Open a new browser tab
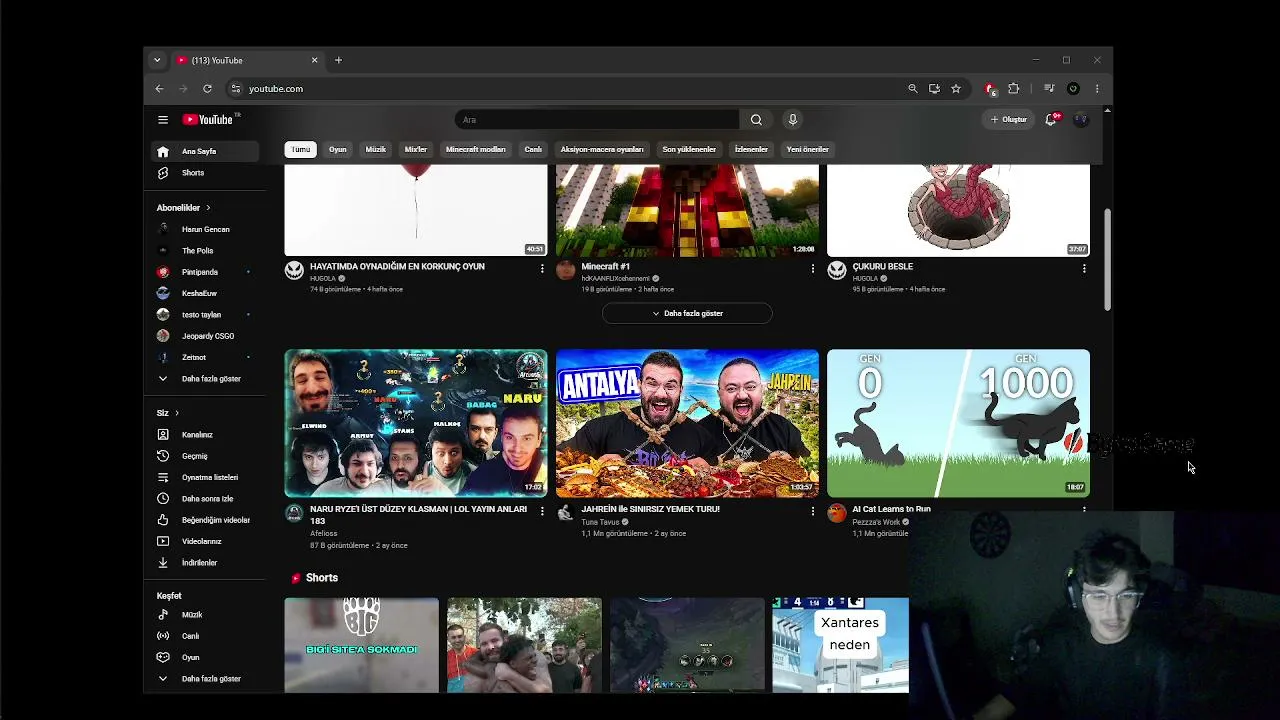This screenshot has width=1280, height=720. (338, 60)
